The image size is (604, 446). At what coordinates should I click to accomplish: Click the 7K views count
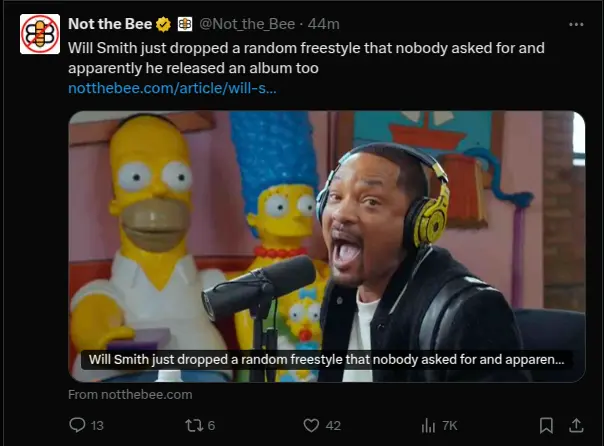pyautogui.click(x=450, y=425)
